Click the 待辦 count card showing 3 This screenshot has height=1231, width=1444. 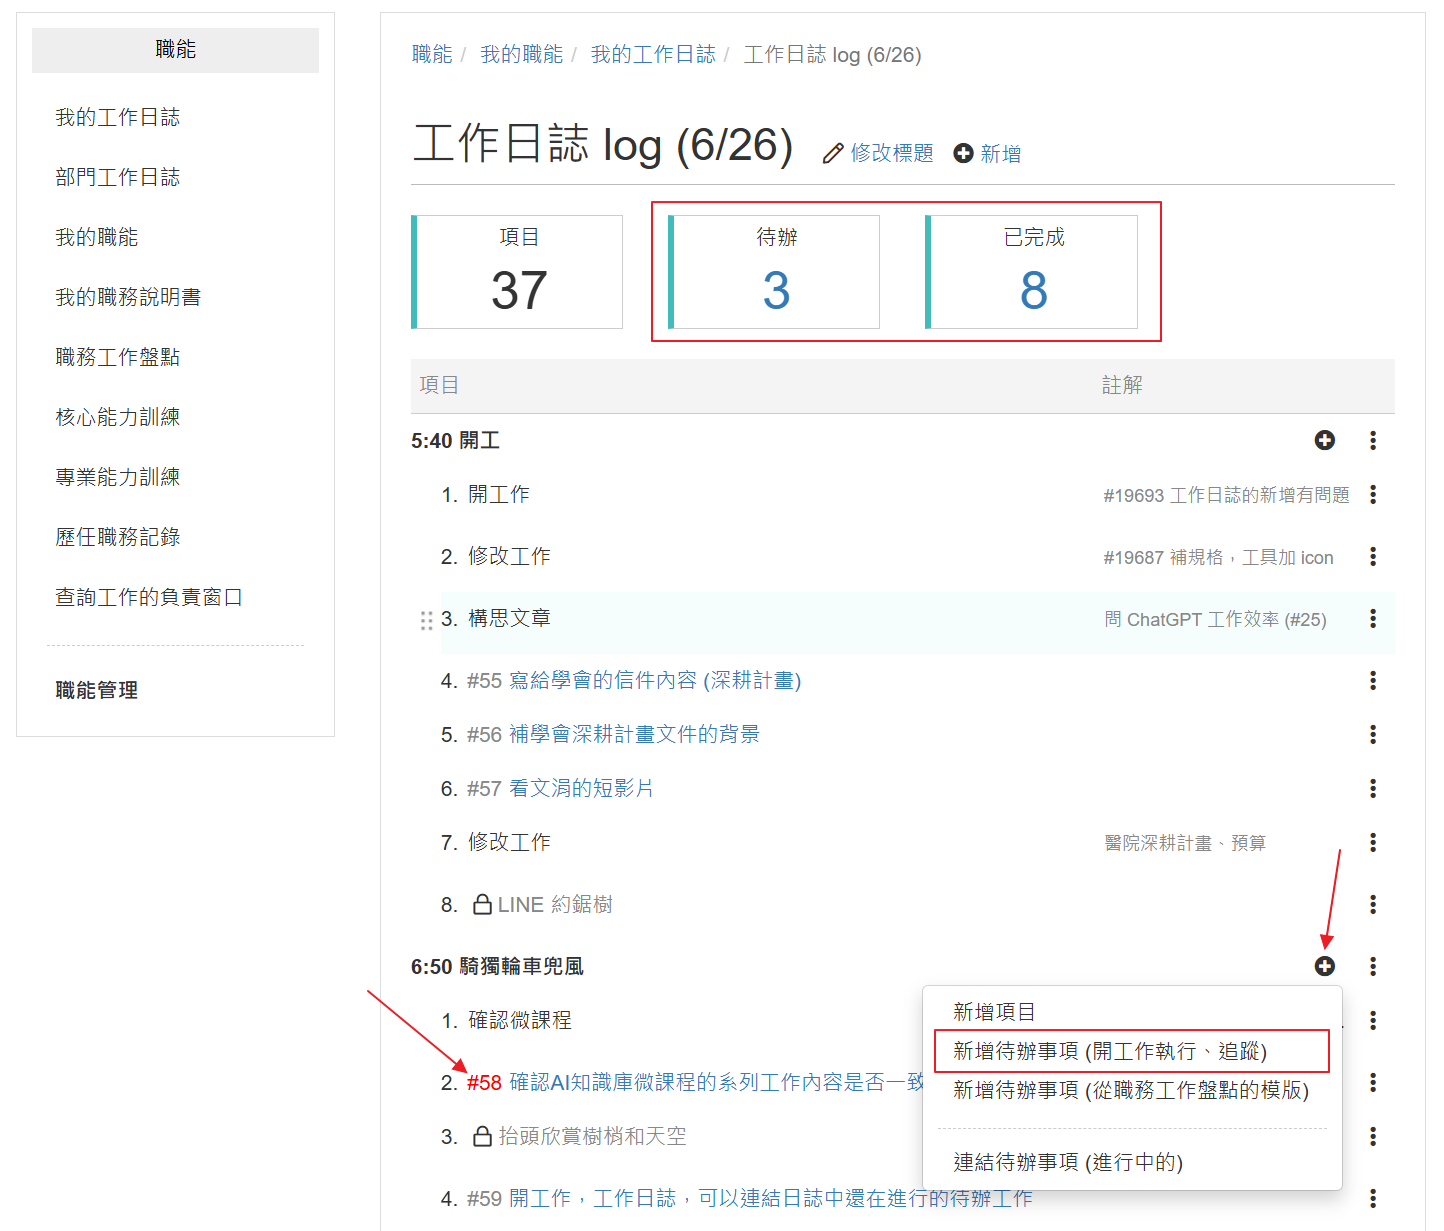775,272
